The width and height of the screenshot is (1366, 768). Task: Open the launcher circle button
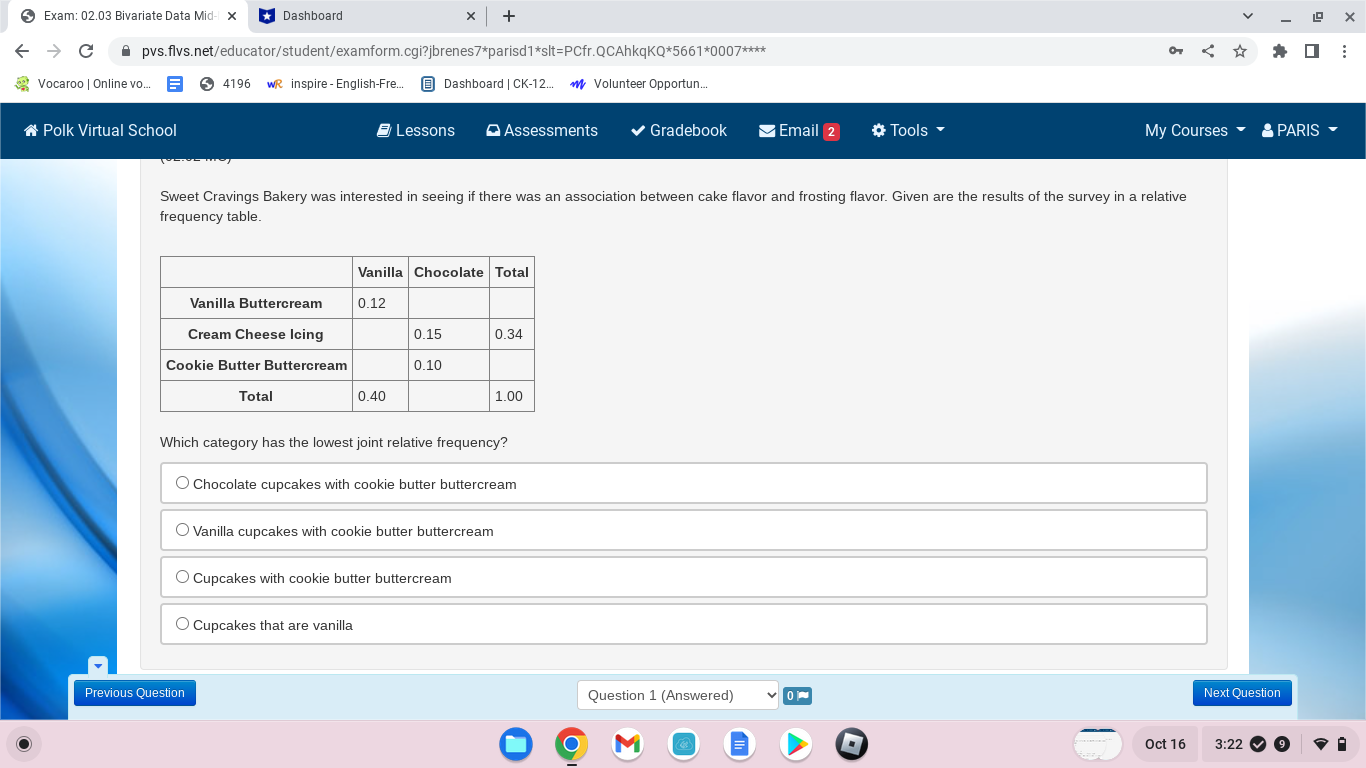point(24,744)
